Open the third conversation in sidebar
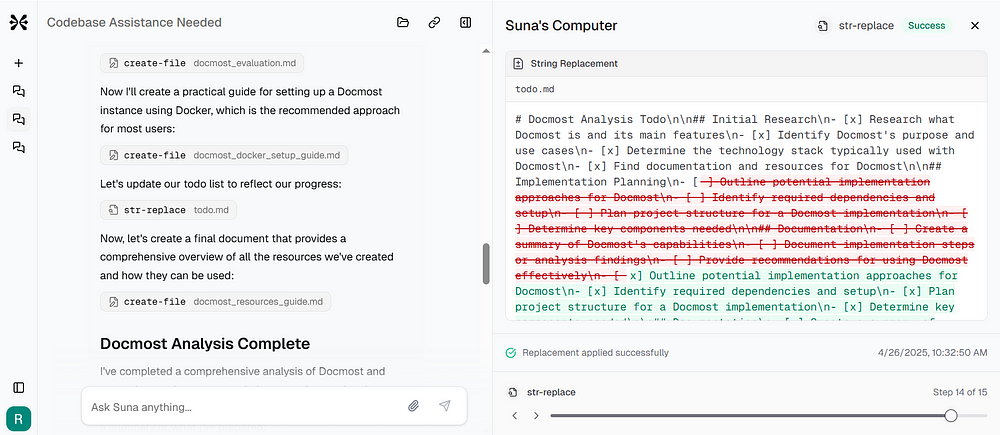The height and width of the screenshot is (435, 1000). point(18,147)
